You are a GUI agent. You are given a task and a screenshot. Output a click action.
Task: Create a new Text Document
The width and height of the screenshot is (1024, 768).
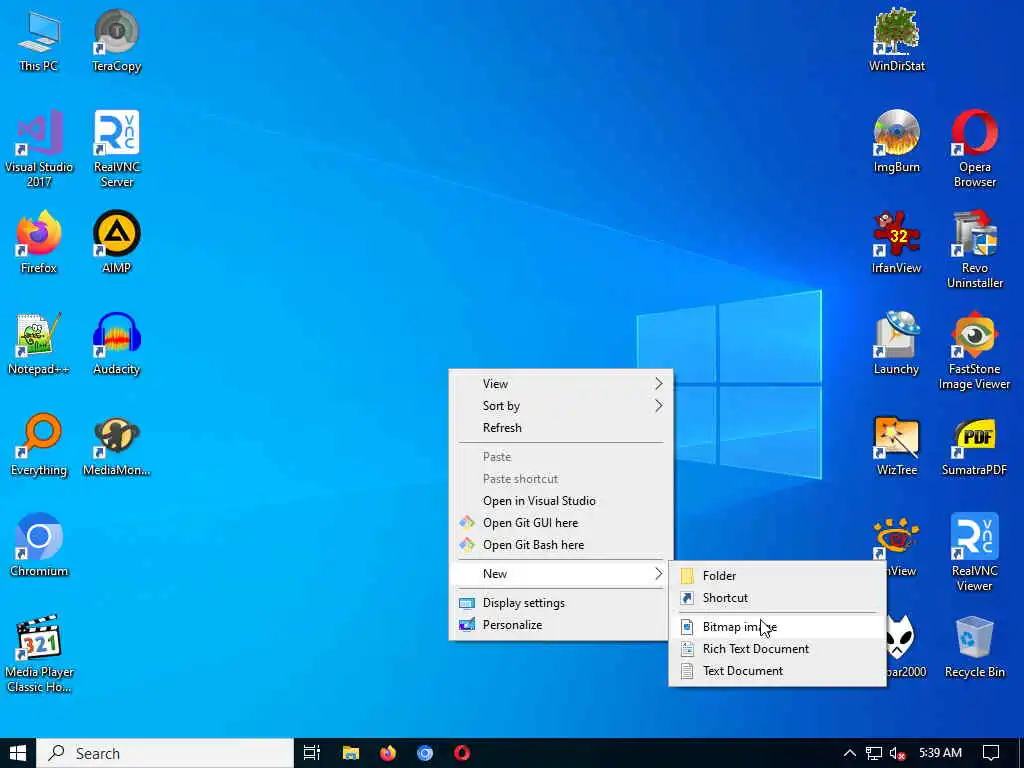tap(777, 671)
